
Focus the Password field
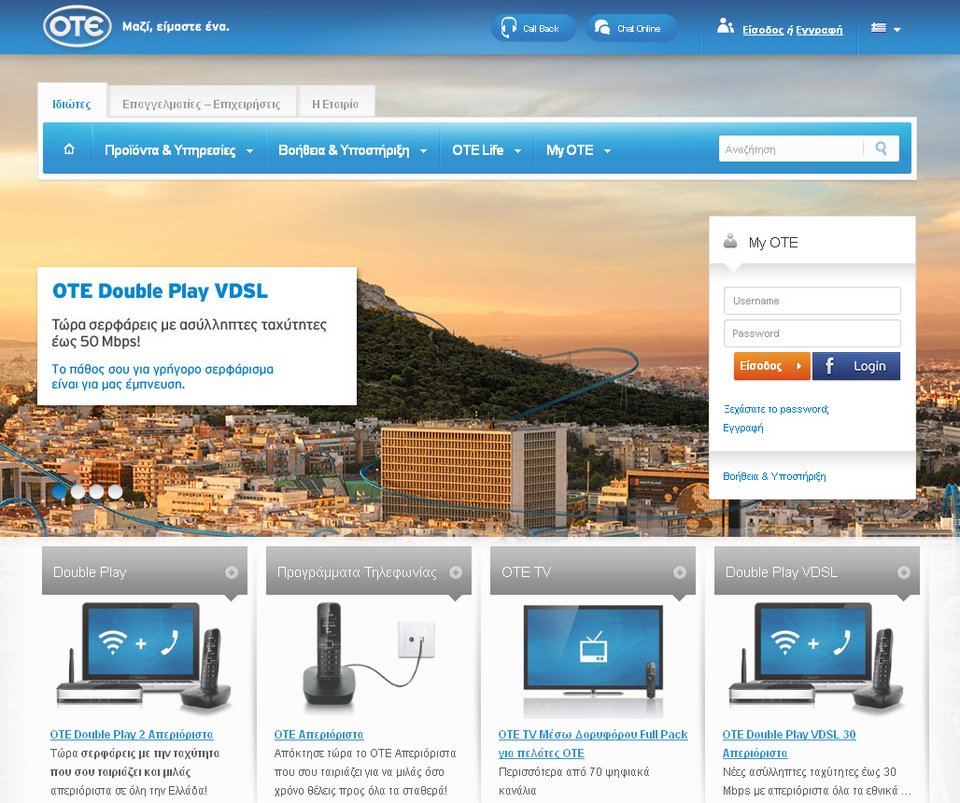(x=812, y=334)
